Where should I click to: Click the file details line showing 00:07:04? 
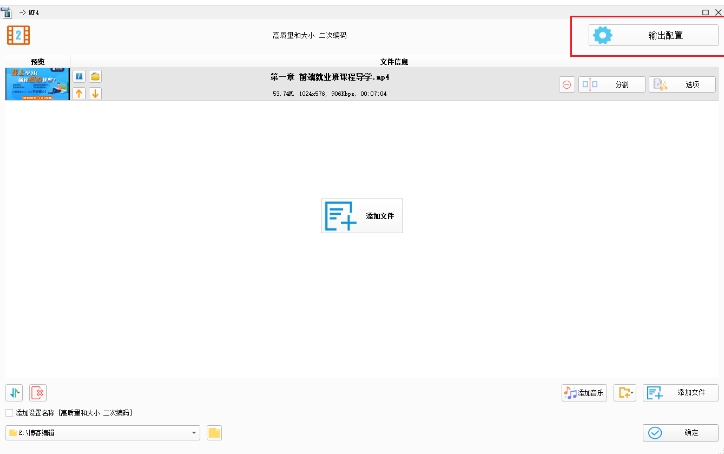pyautogui.click(x=330, y=93)
